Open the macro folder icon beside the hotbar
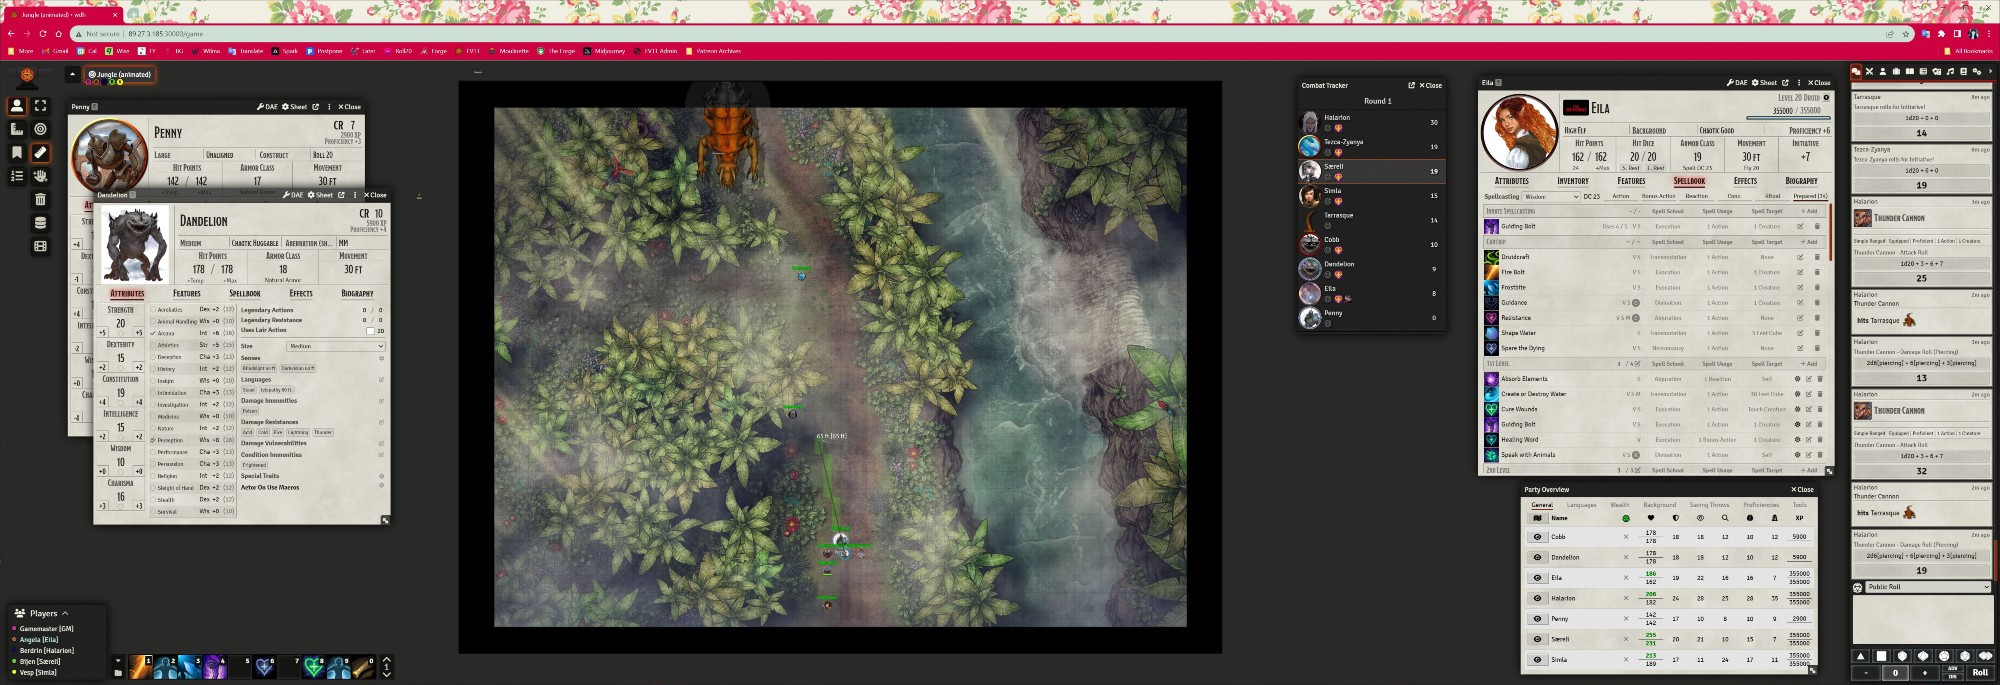This screenshot has height=685, width=2000. 118,673
